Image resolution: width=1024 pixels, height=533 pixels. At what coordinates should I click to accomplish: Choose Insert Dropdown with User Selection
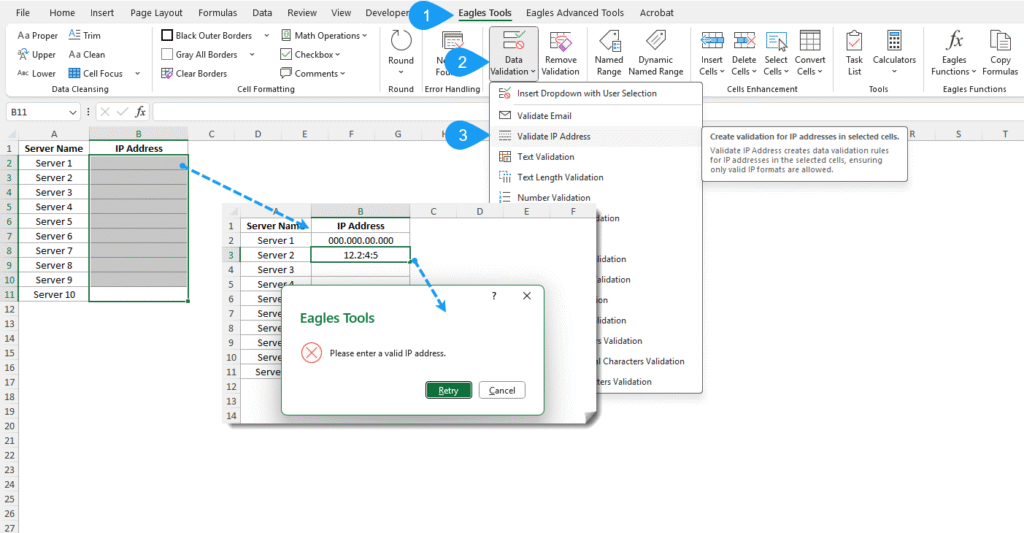pos(596,93)
